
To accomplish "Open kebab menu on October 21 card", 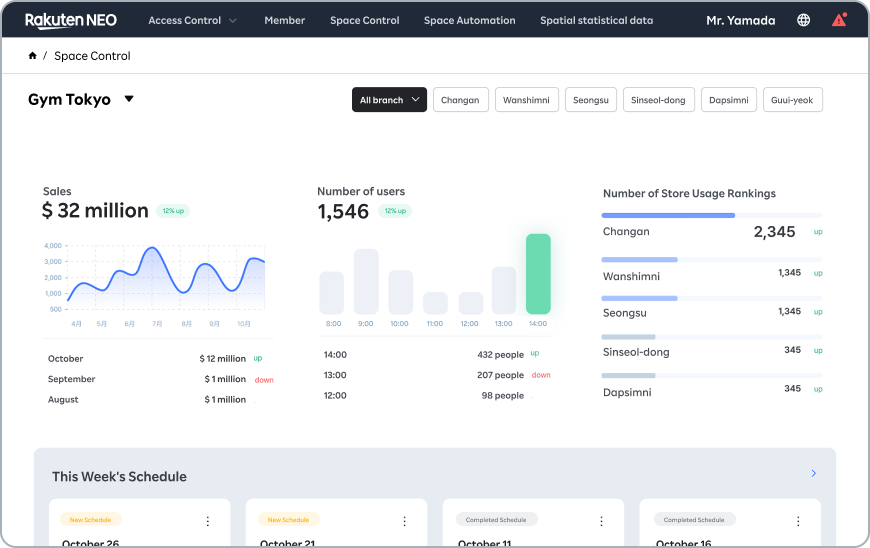I will point(405,521).
